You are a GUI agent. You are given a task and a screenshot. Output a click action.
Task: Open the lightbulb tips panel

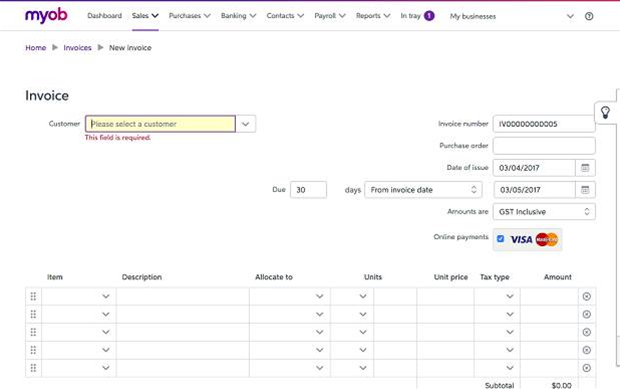coord(605,113)
